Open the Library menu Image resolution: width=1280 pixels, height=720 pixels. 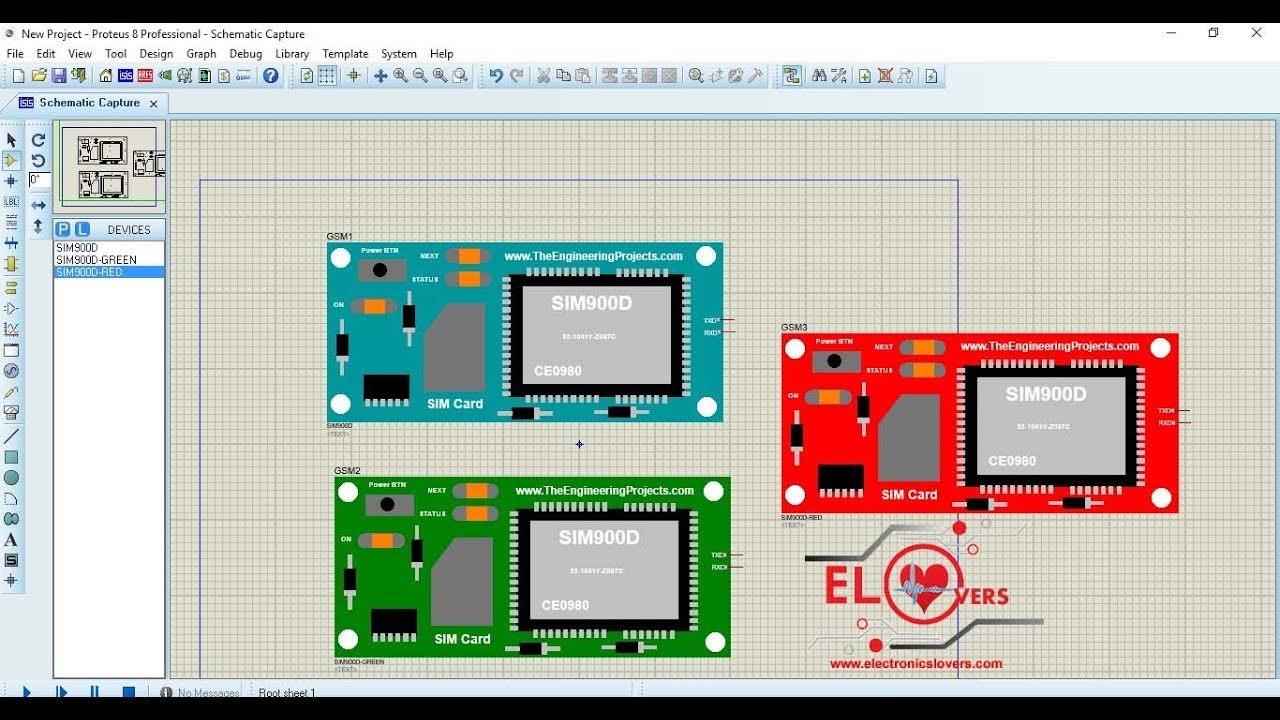coord(292,54)
